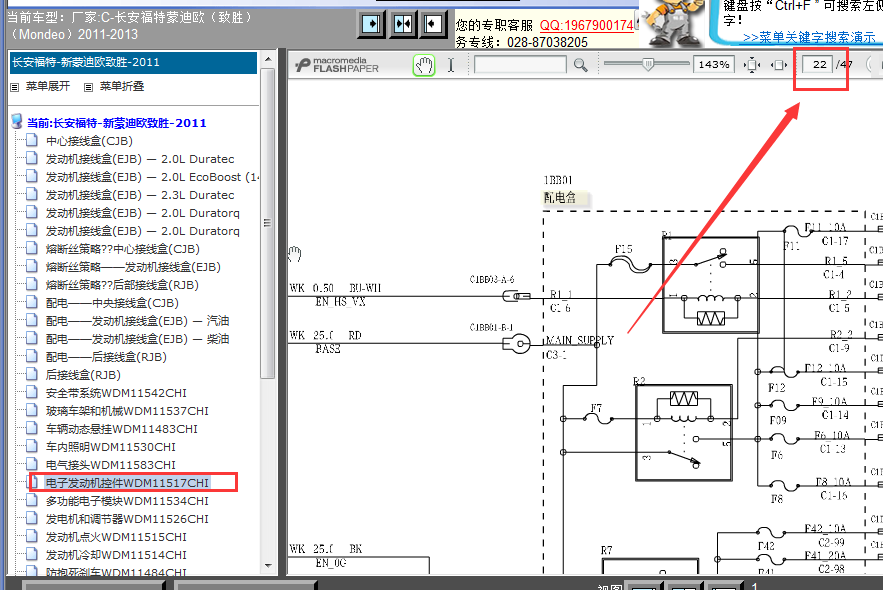Click the tree panel scrollbar thumb
The height and width of the screenshot is (590, 883).
click(x=267, y=223)
